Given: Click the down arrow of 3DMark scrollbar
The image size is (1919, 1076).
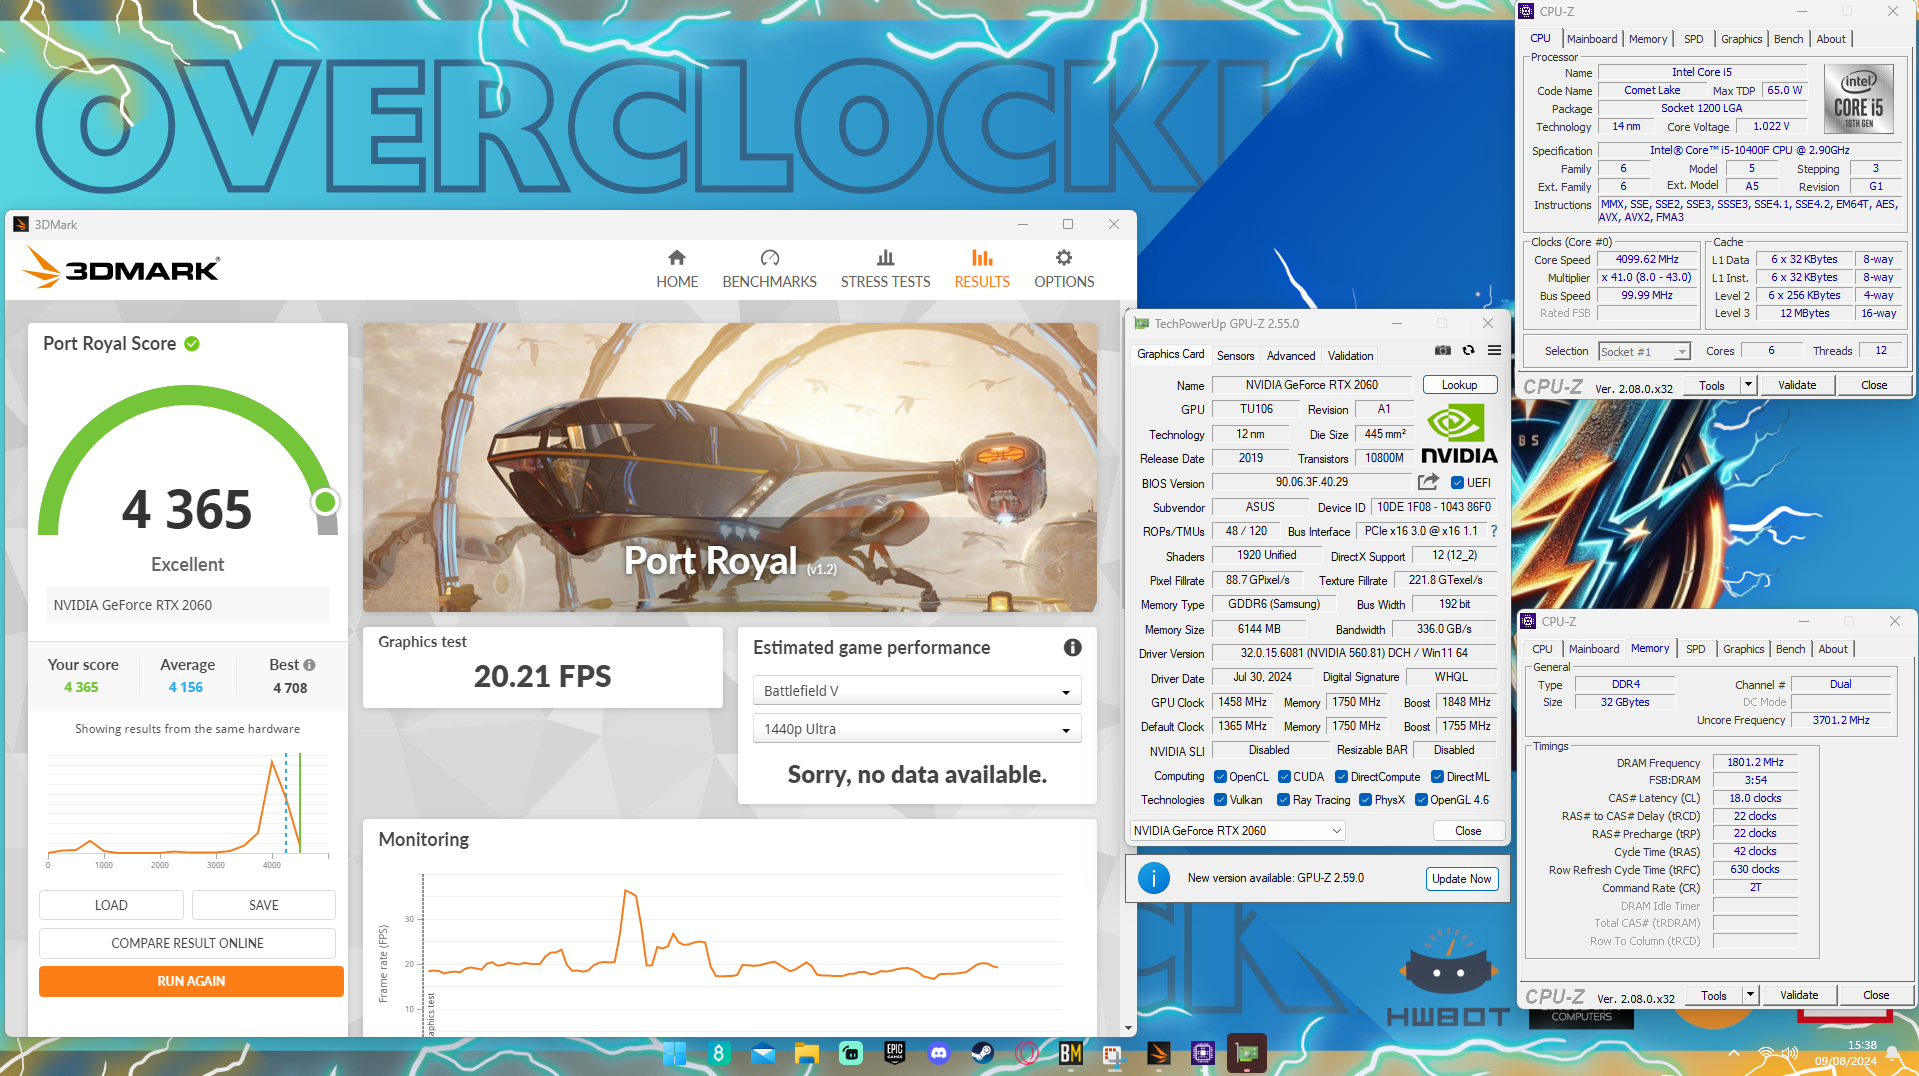Looking at the screenshot, I should [1128, 1028].
